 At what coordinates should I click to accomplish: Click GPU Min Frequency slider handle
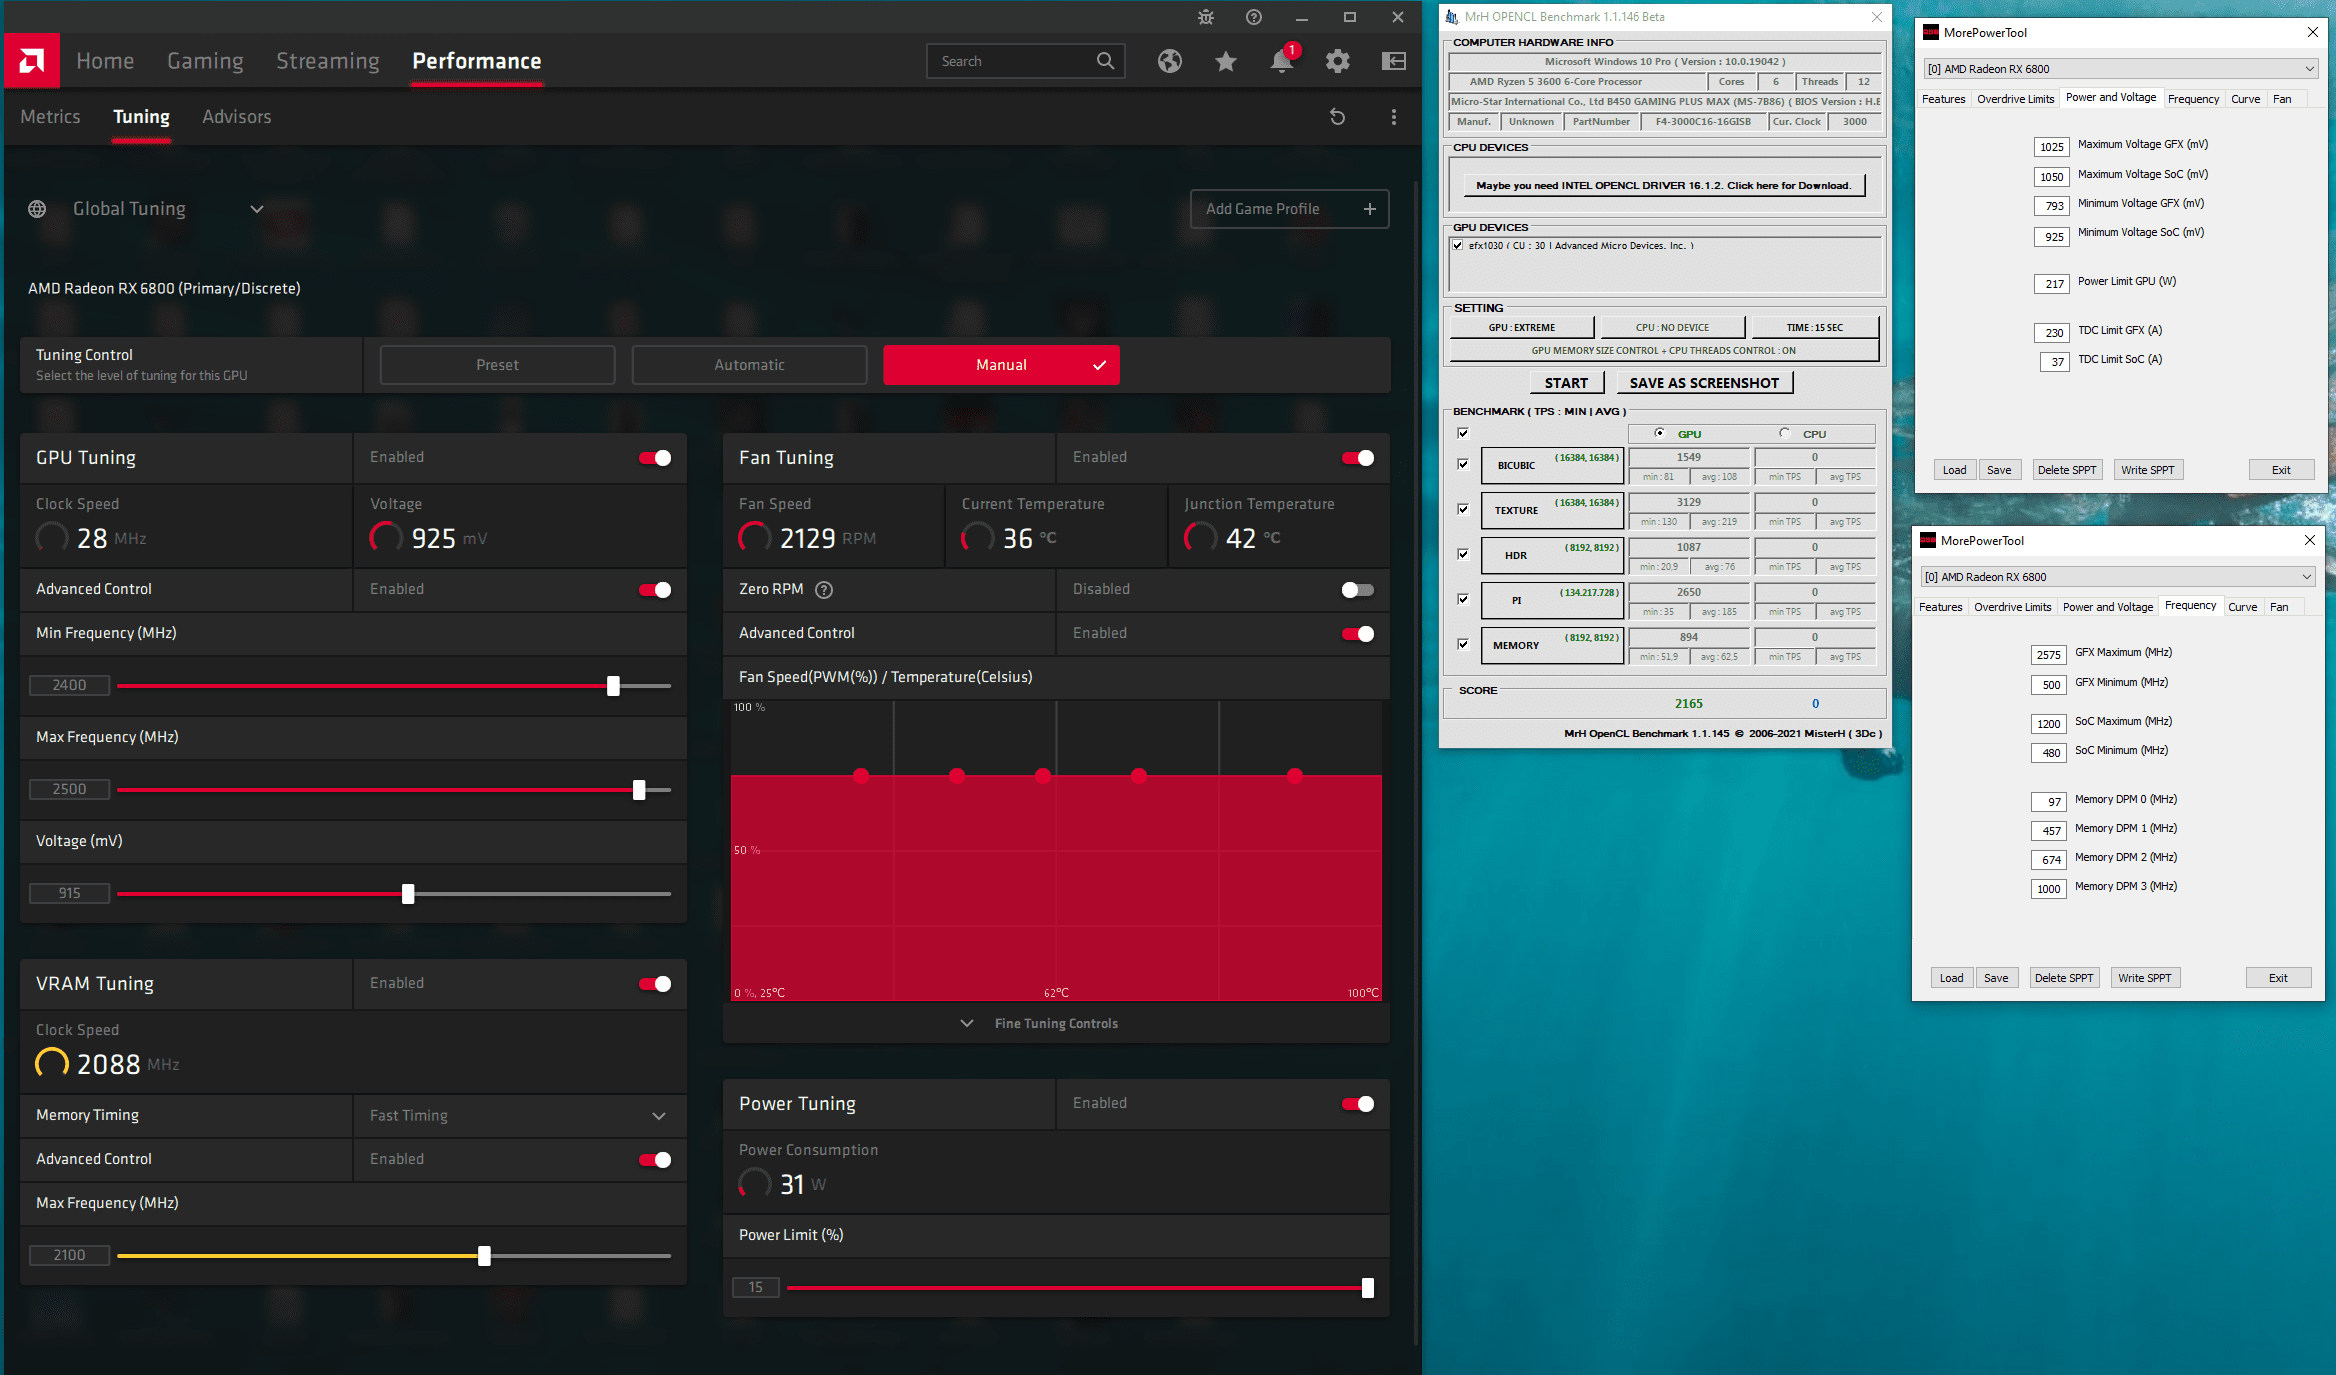pos(613,686)
